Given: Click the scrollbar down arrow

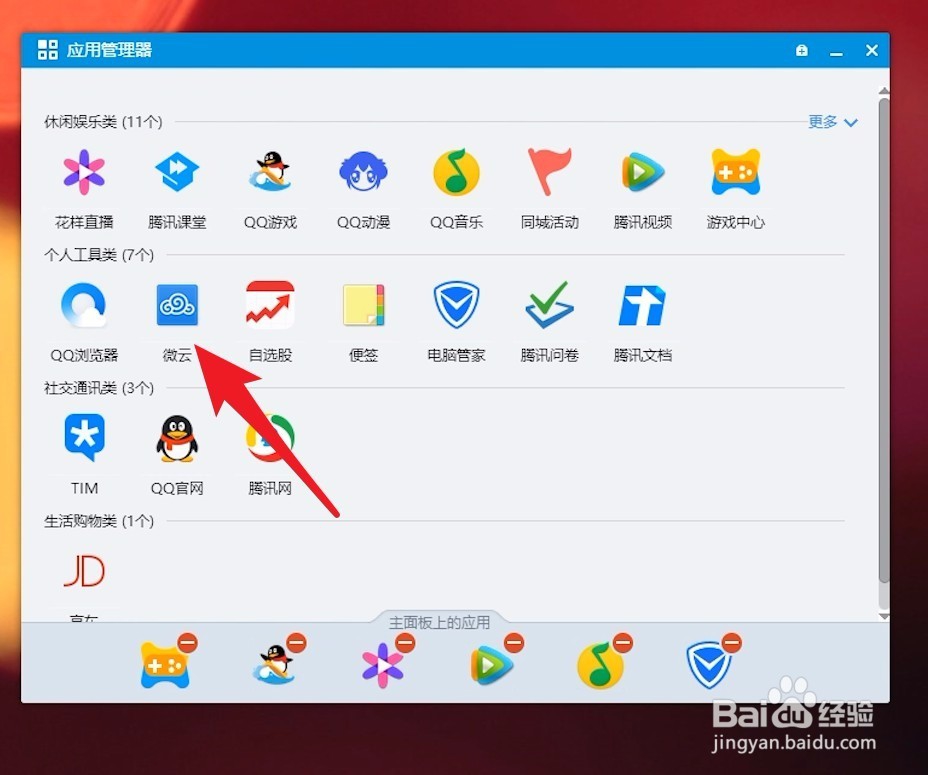Looking at the screenshot, I should (884, 616).
